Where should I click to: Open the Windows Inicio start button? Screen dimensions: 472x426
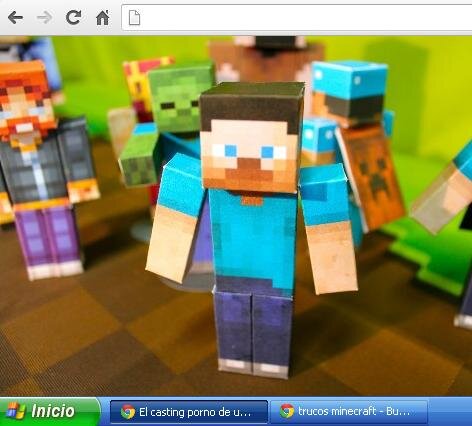(50, 411)
